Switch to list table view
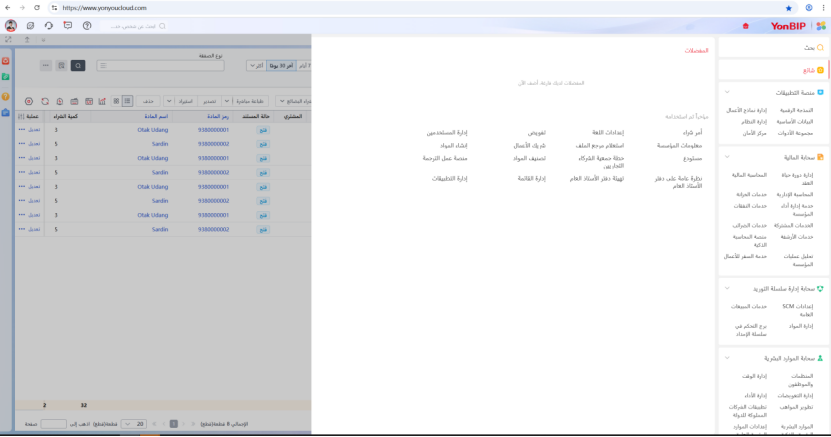The height and width of the screenshot is (437, 831). tap(127, 101)
